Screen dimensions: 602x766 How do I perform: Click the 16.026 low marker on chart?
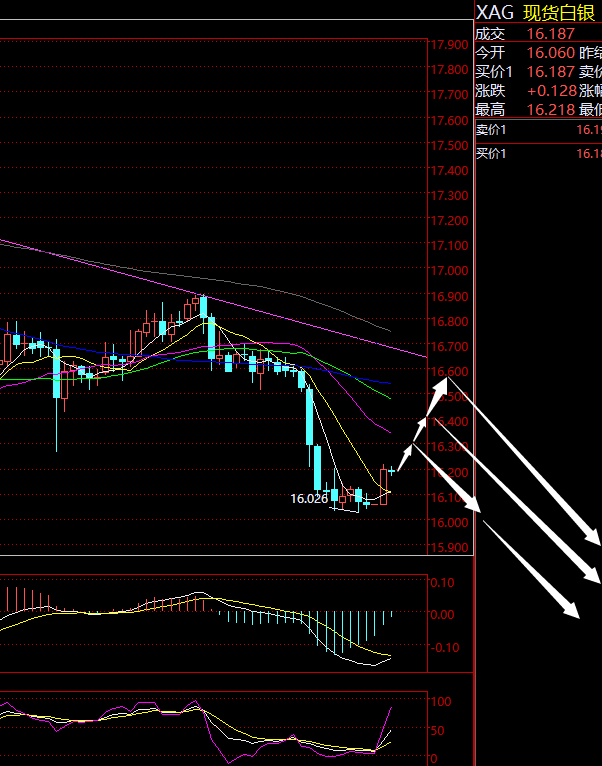[x=309, y=499]
